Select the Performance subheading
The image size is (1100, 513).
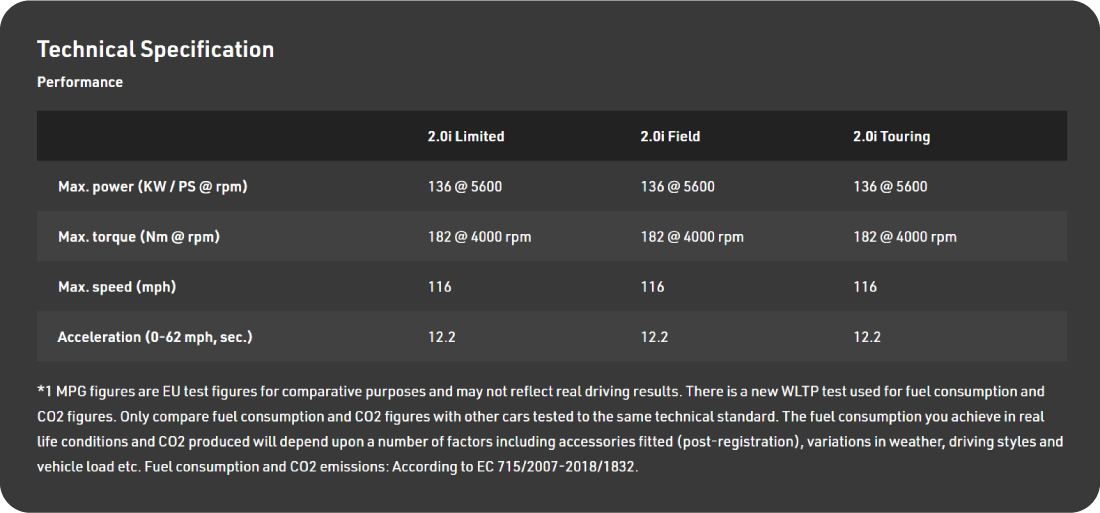point(80,82)
